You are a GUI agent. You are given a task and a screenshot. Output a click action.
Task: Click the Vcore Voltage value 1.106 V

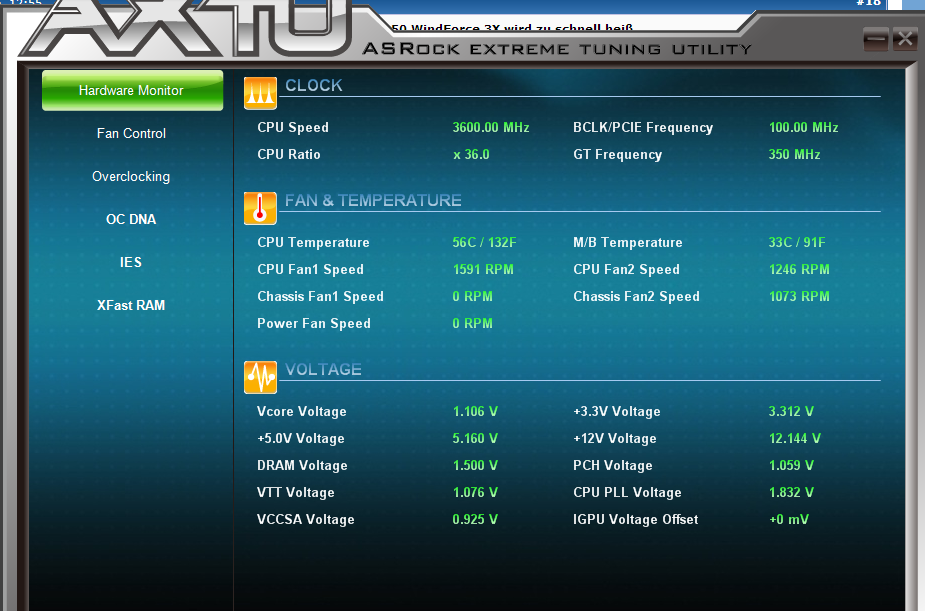475,412
